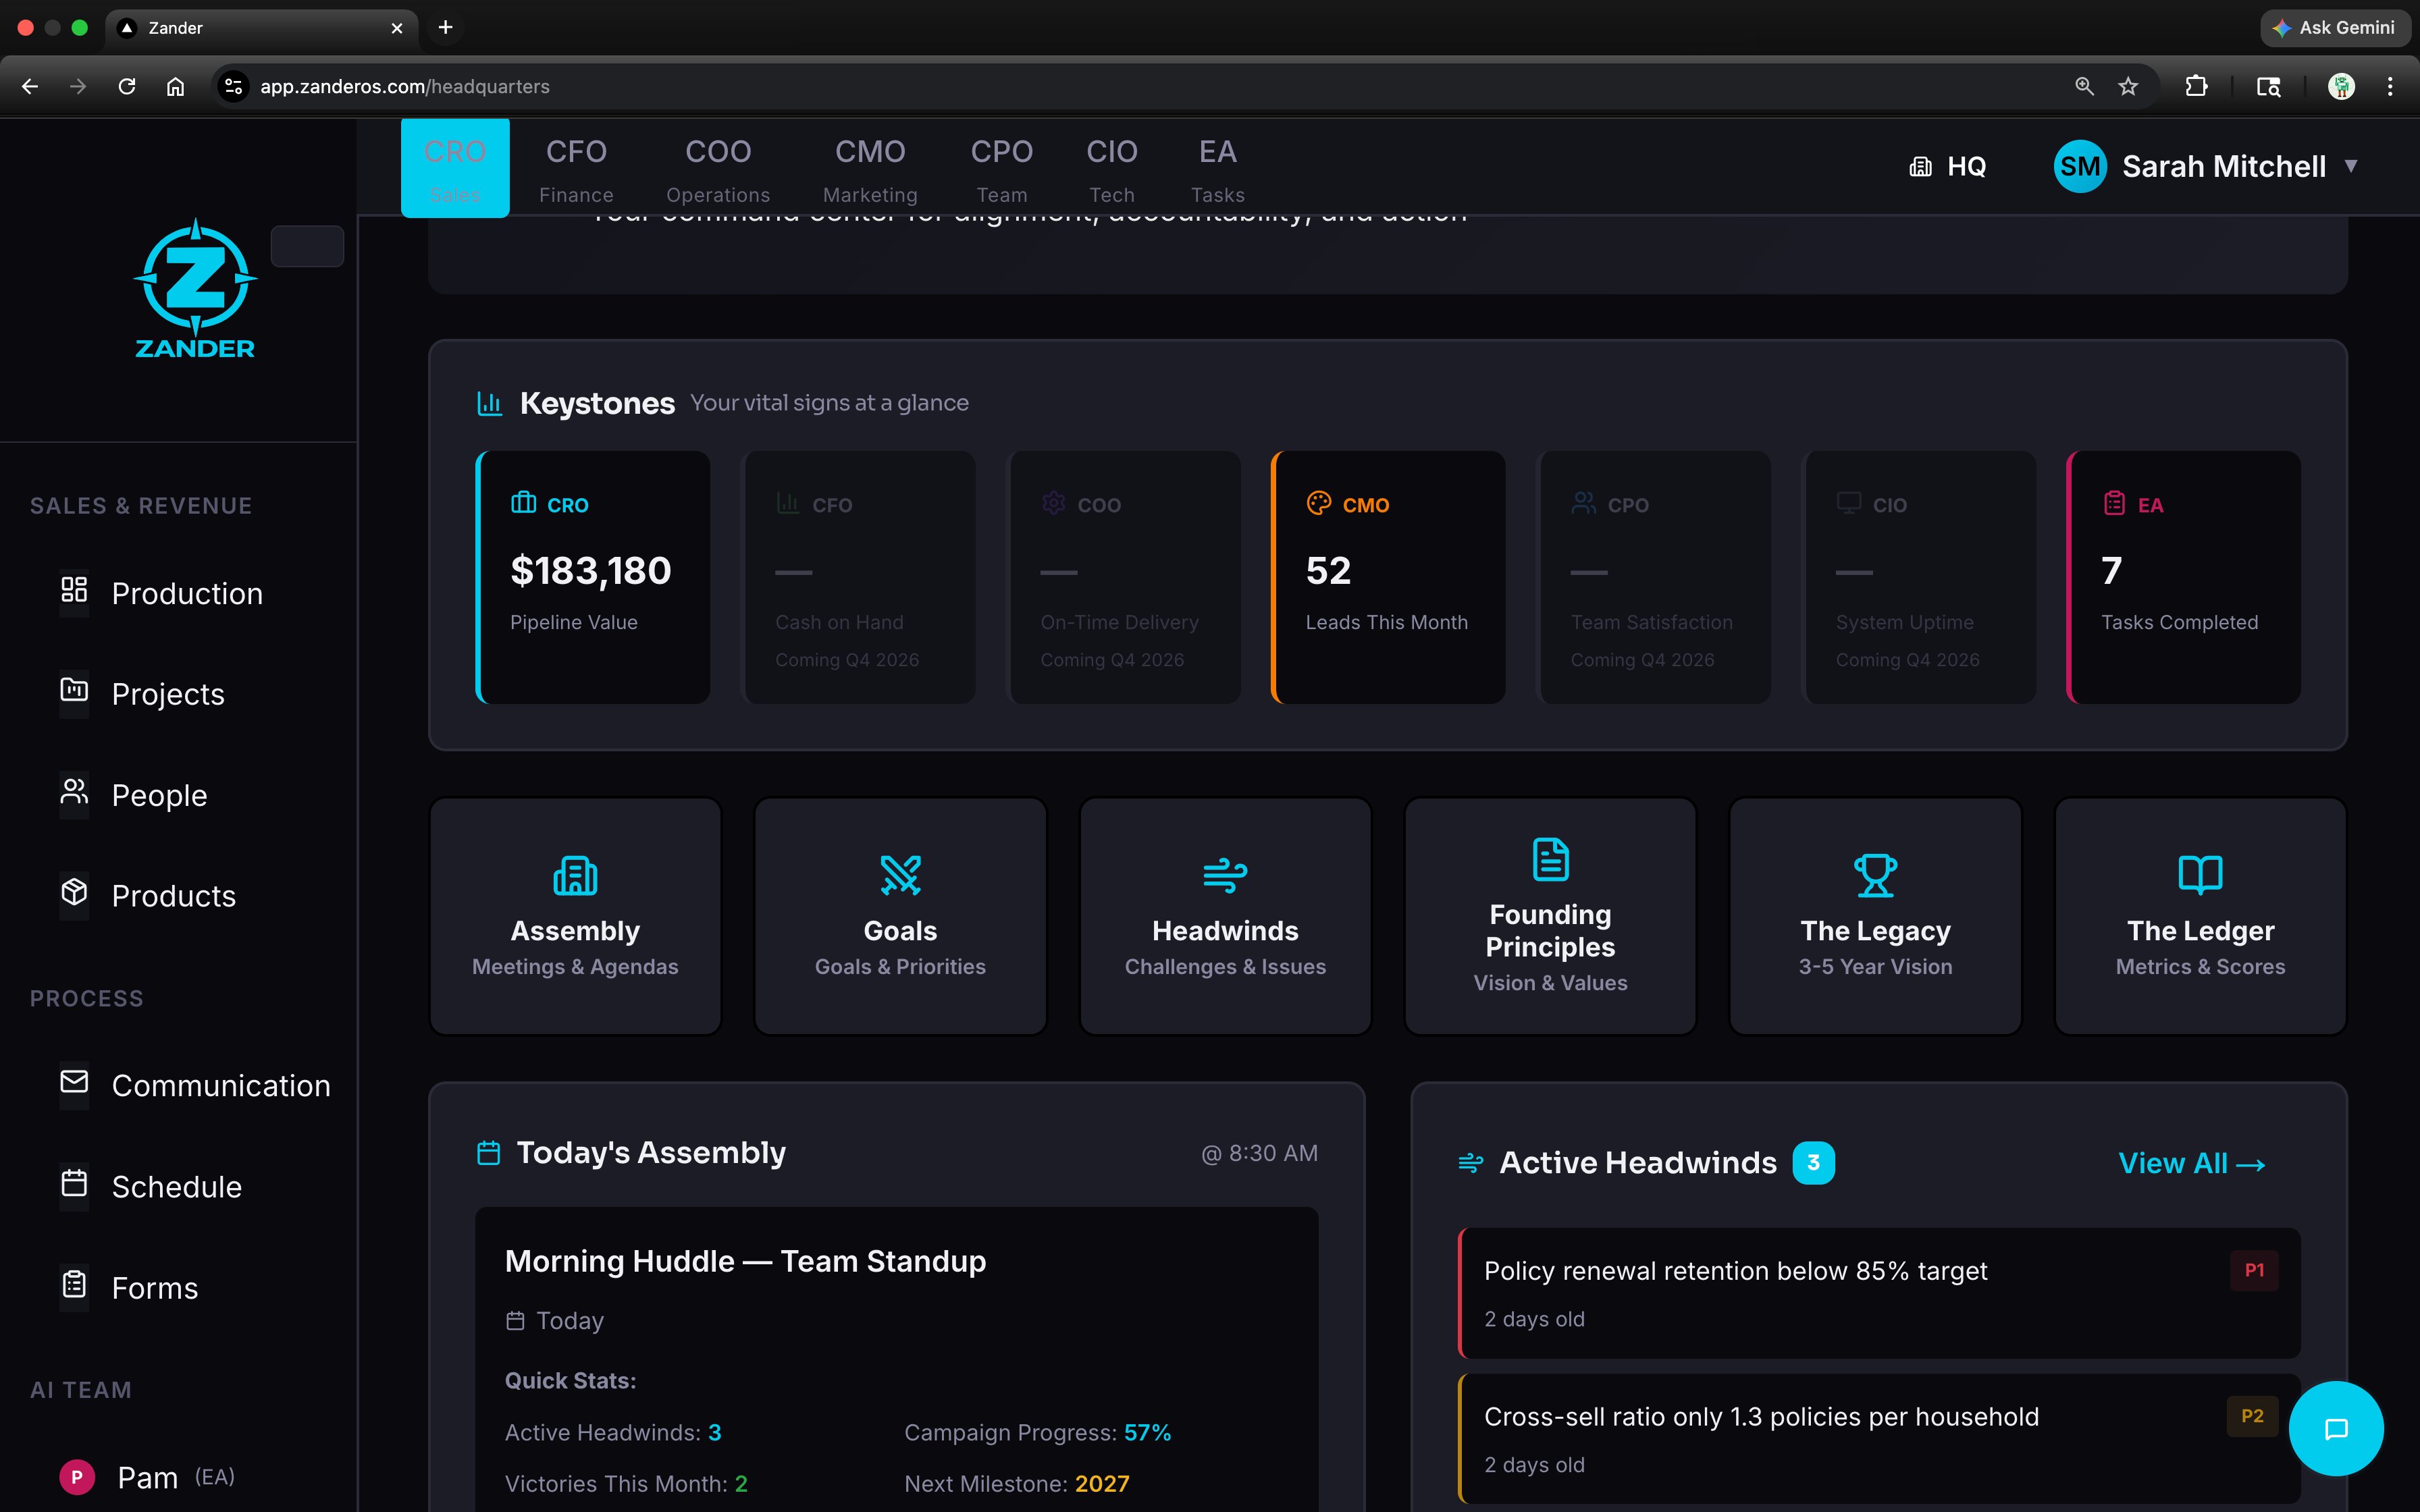
Task: Click the HQ building icon
Action: pos(1920,167)
